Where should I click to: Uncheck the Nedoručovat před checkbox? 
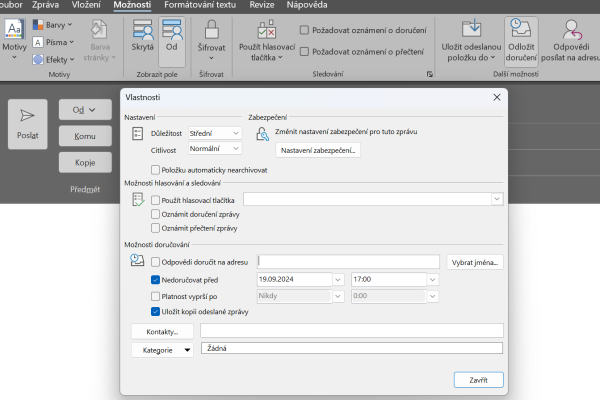155,279
